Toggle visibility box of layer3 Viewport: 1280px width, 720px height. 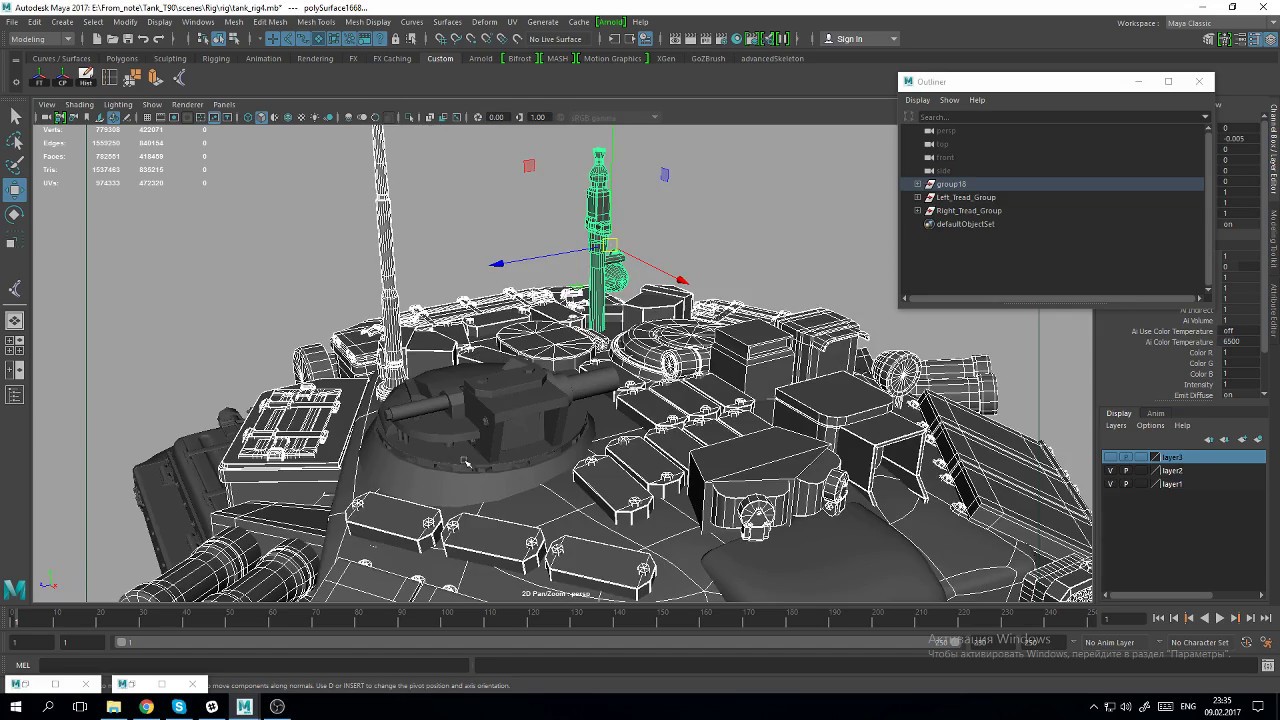point(1110,457)
